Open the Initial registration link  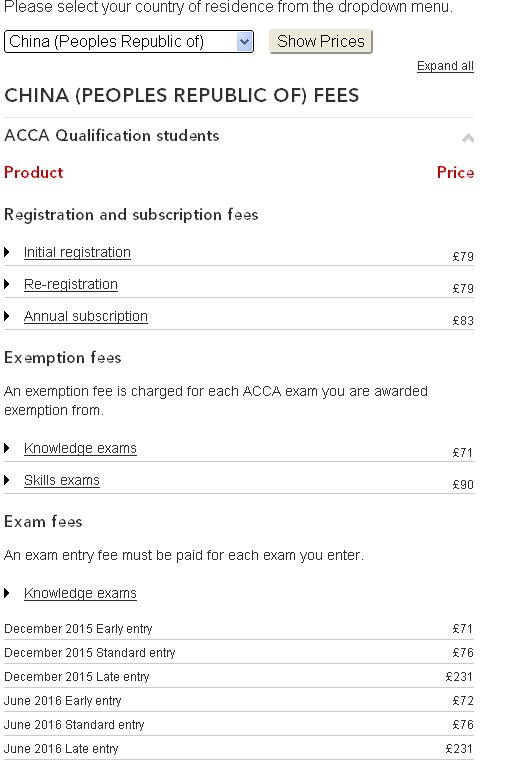[77, 253]
